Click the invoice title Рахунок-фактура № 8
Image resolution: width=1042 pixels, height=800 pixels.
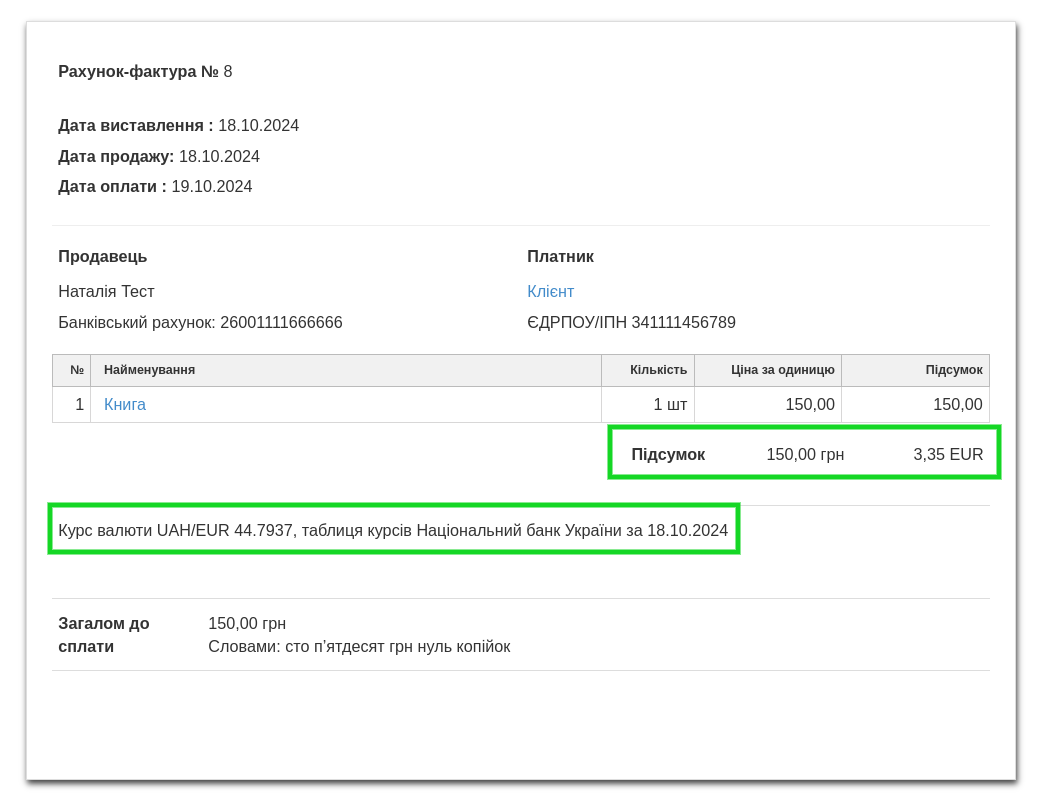click(x=145, y=72)
